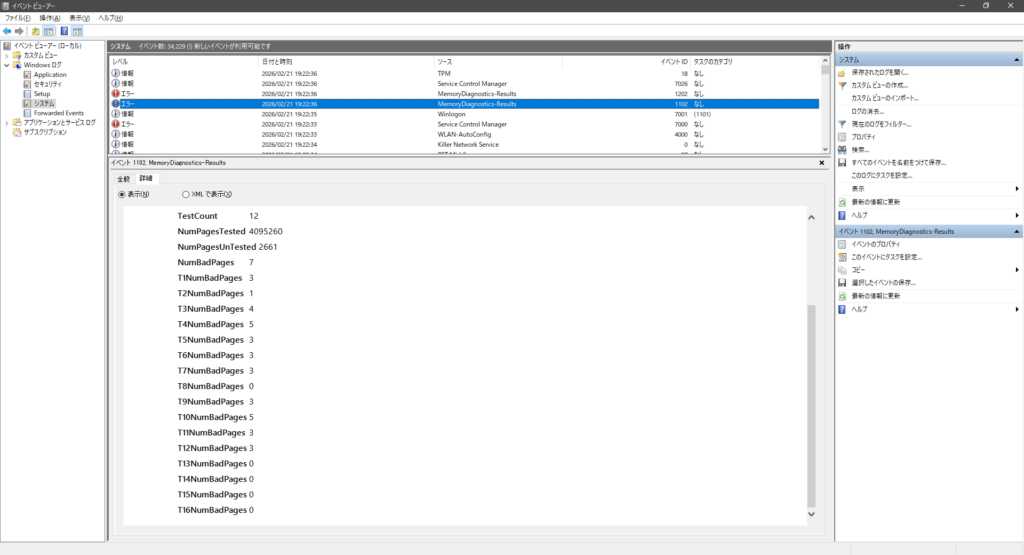Open イベントのプロパティ from the actions pane
This screenshot has height=555, width=1024.
tap(877, 244)
